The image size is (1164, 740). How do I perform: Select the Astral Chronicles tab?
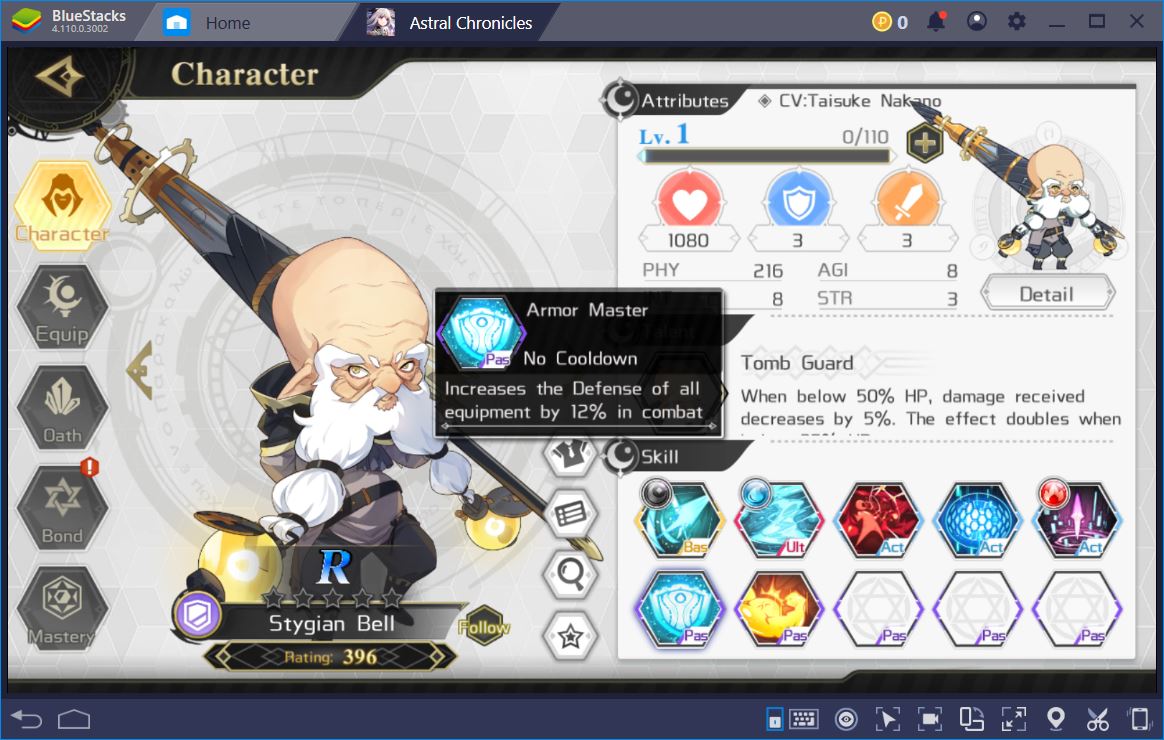pyautogui.click(x=451, y=23)
